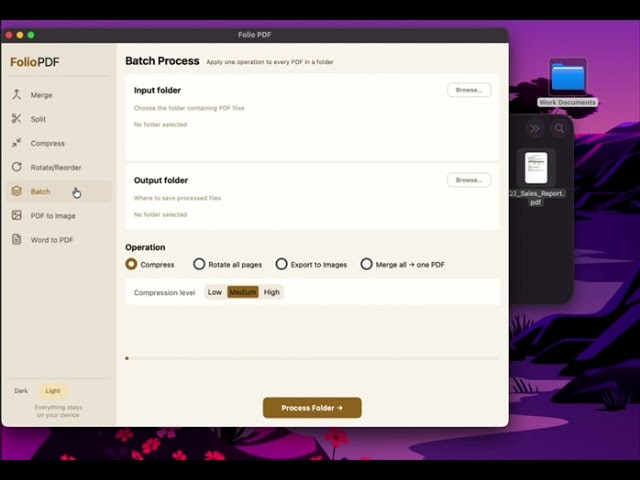This screenshot has width=640, height=480.
Task: Maximize Folio PDF with the green button
Action: click(x=31, y=35)
